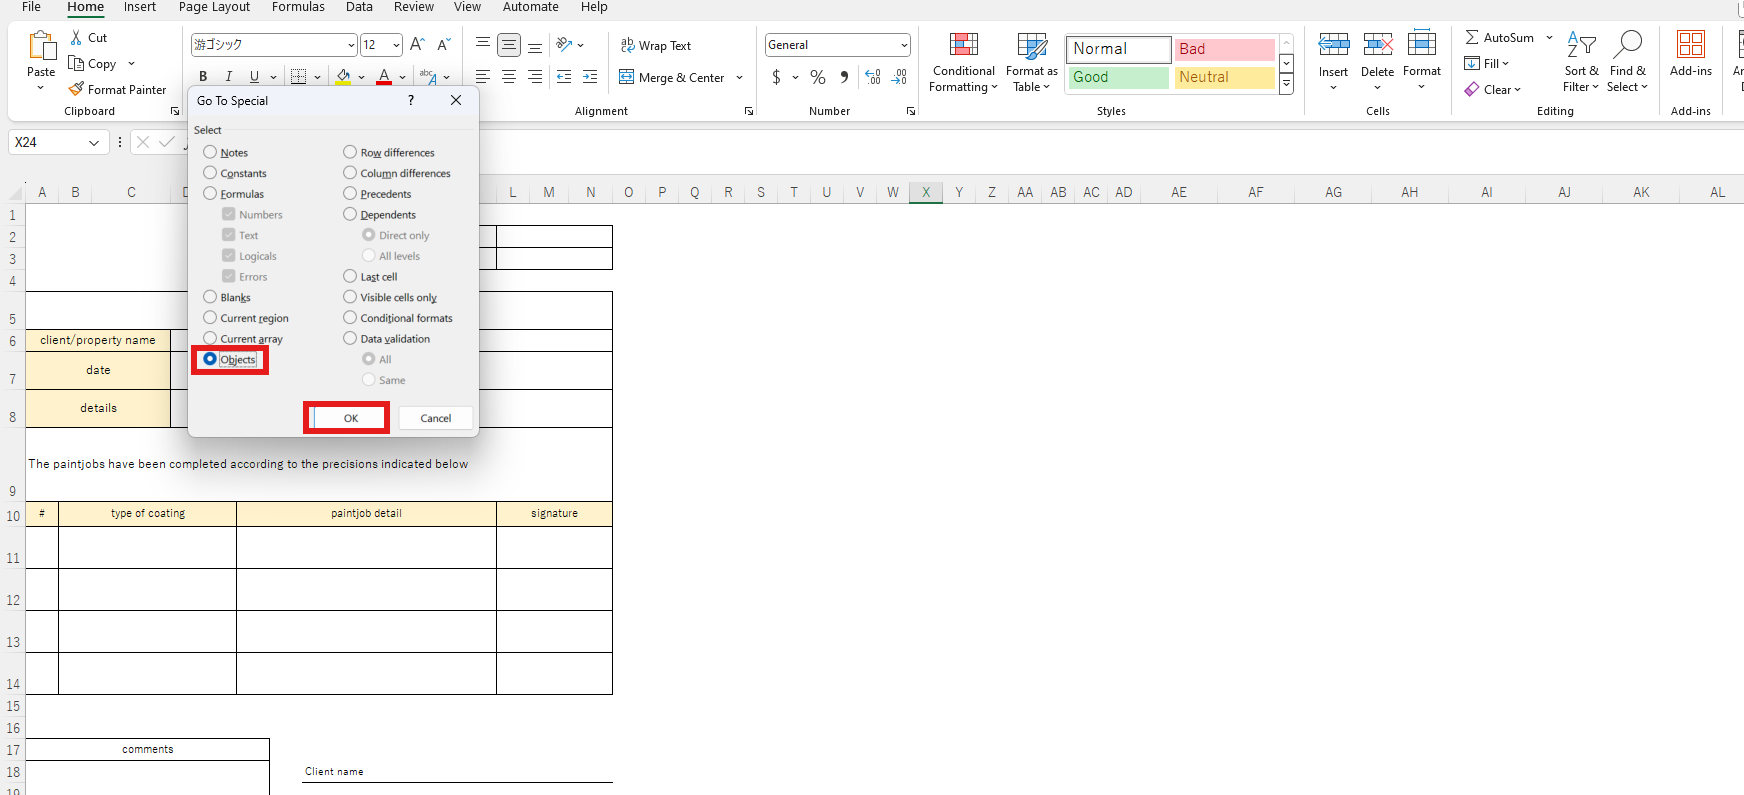Toggle Wrap Text in the Alignment group
Viewport: 1744px width, 795px height.
pos(656,45)
